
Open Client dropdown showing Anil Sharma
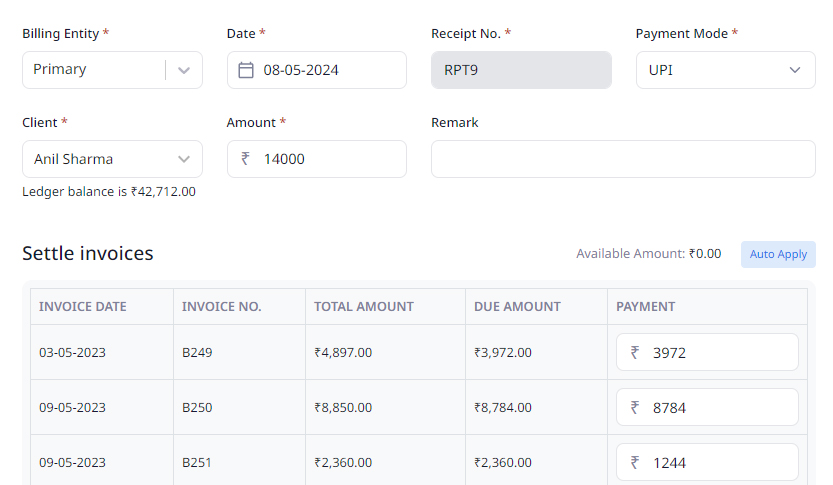coord(112,159)
